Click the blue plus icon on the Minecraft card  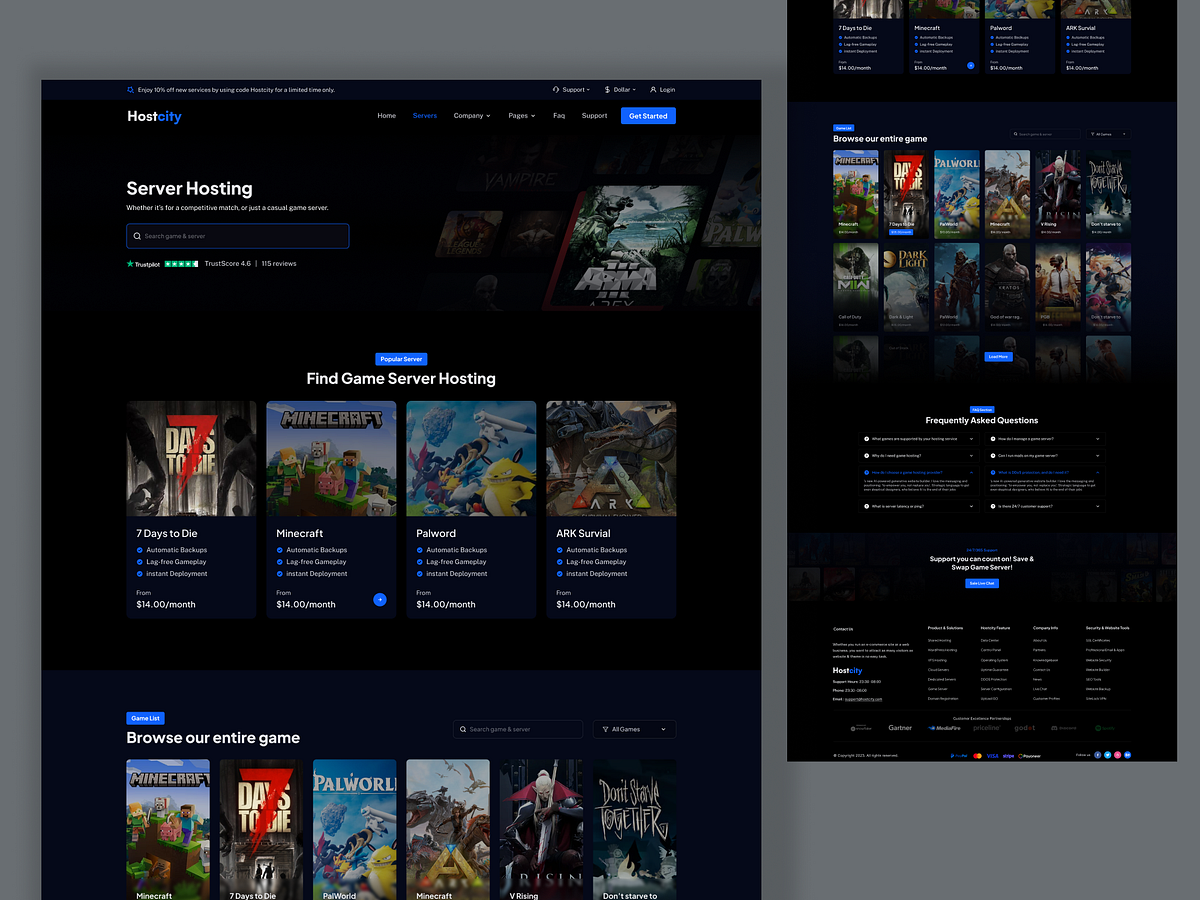tap(379, 600)
